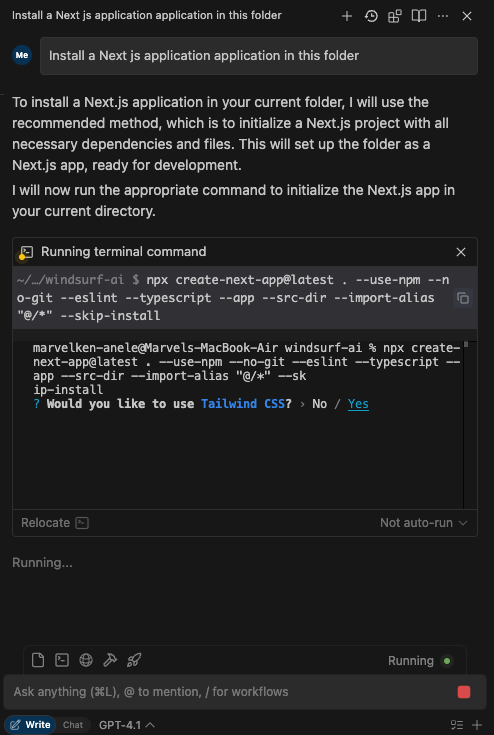Open the three-dot more options menu

pyautogui.click(x=442, y=16)
